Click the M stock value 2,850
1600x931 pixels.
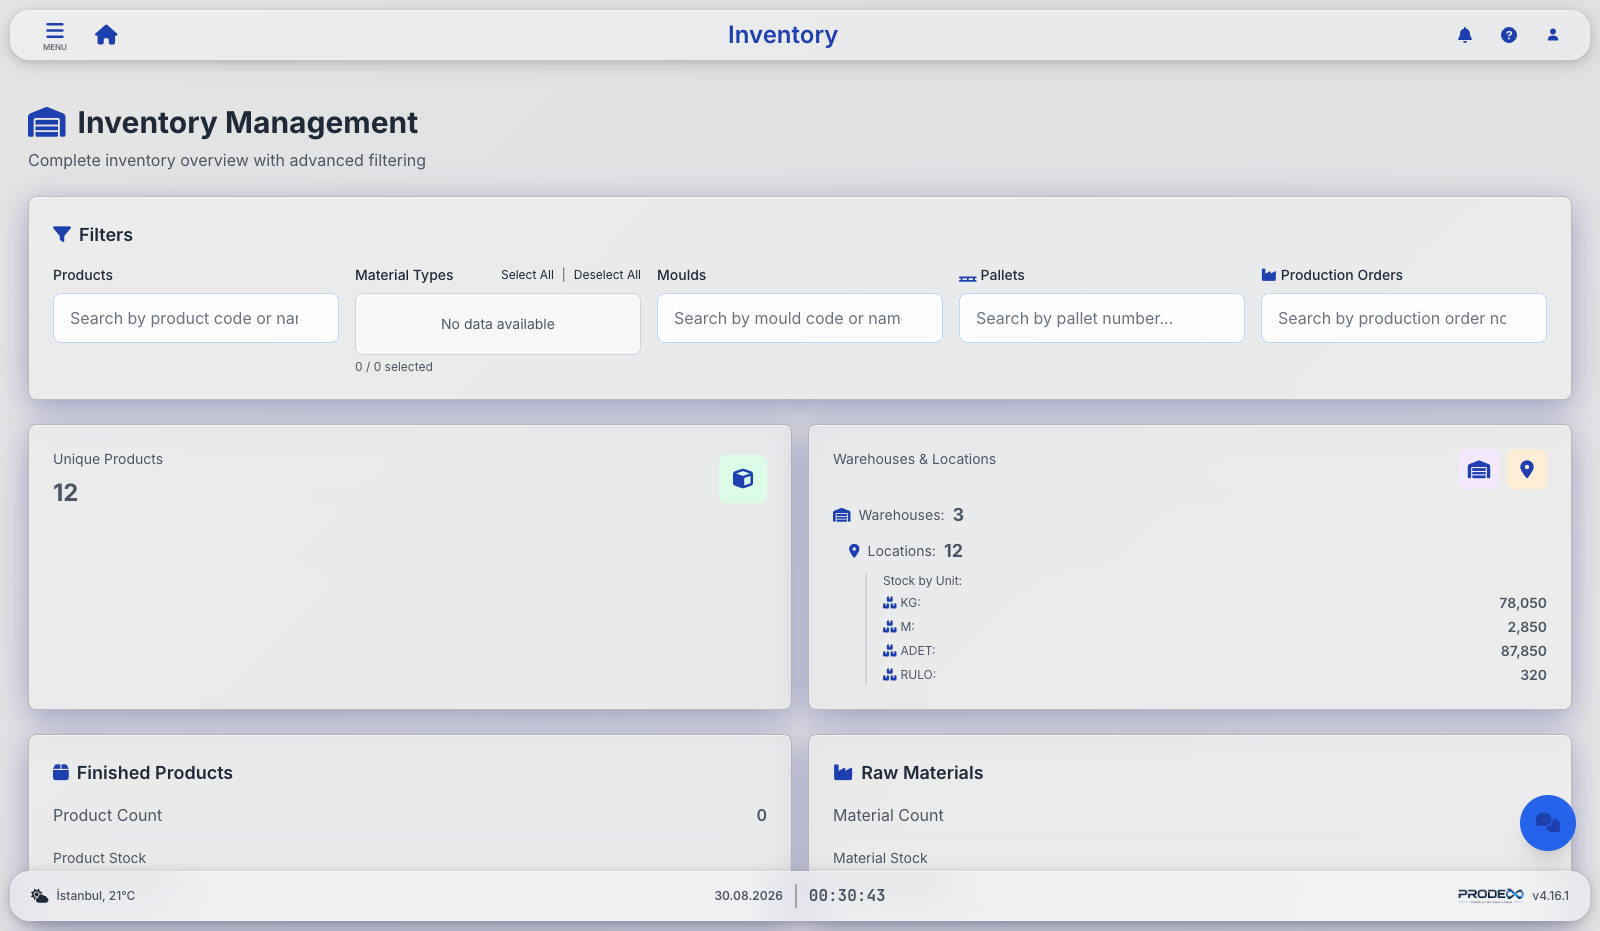tap(1527, 627)
